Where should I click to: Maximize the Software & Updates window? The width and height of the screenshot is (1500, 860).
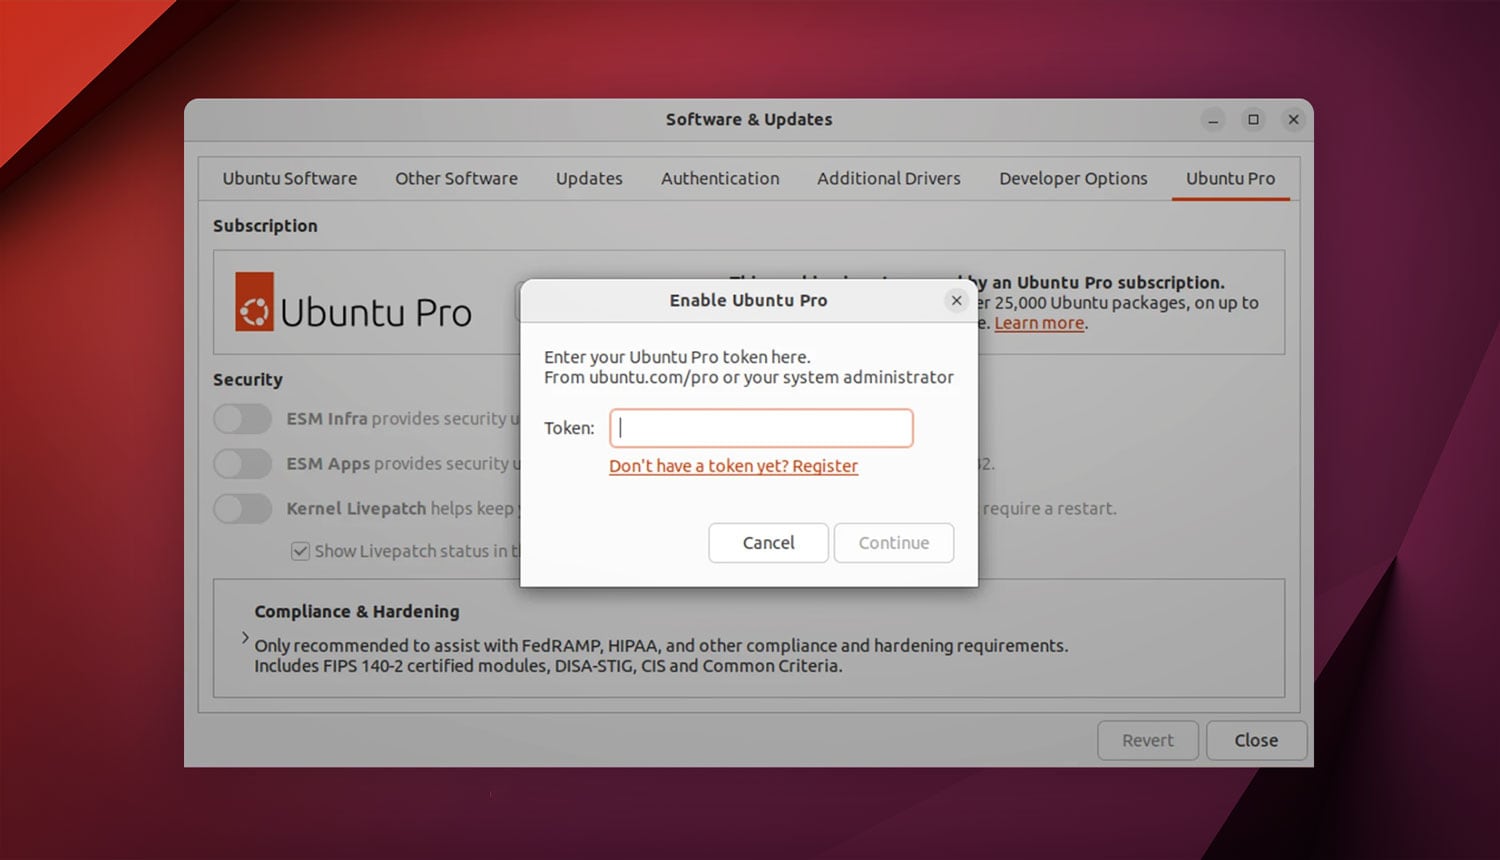tap(1253, 120)
